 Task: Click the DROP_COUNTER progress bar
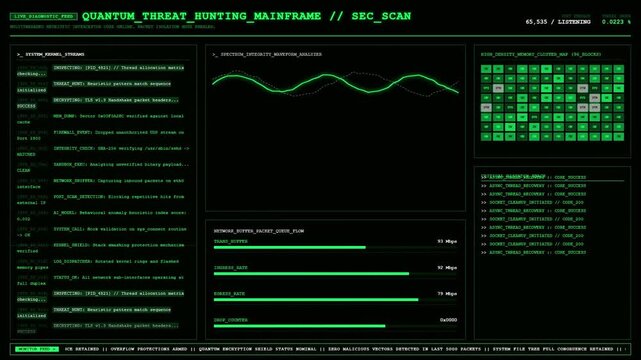click(x=335, y=326)
